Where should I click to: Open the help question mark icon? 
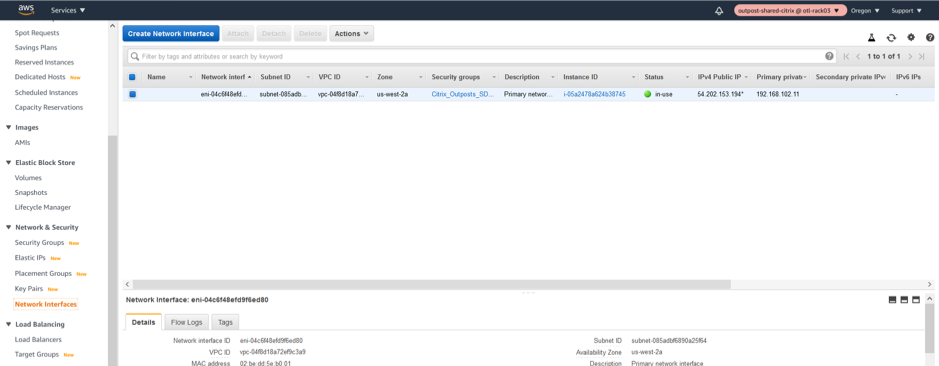930,37
